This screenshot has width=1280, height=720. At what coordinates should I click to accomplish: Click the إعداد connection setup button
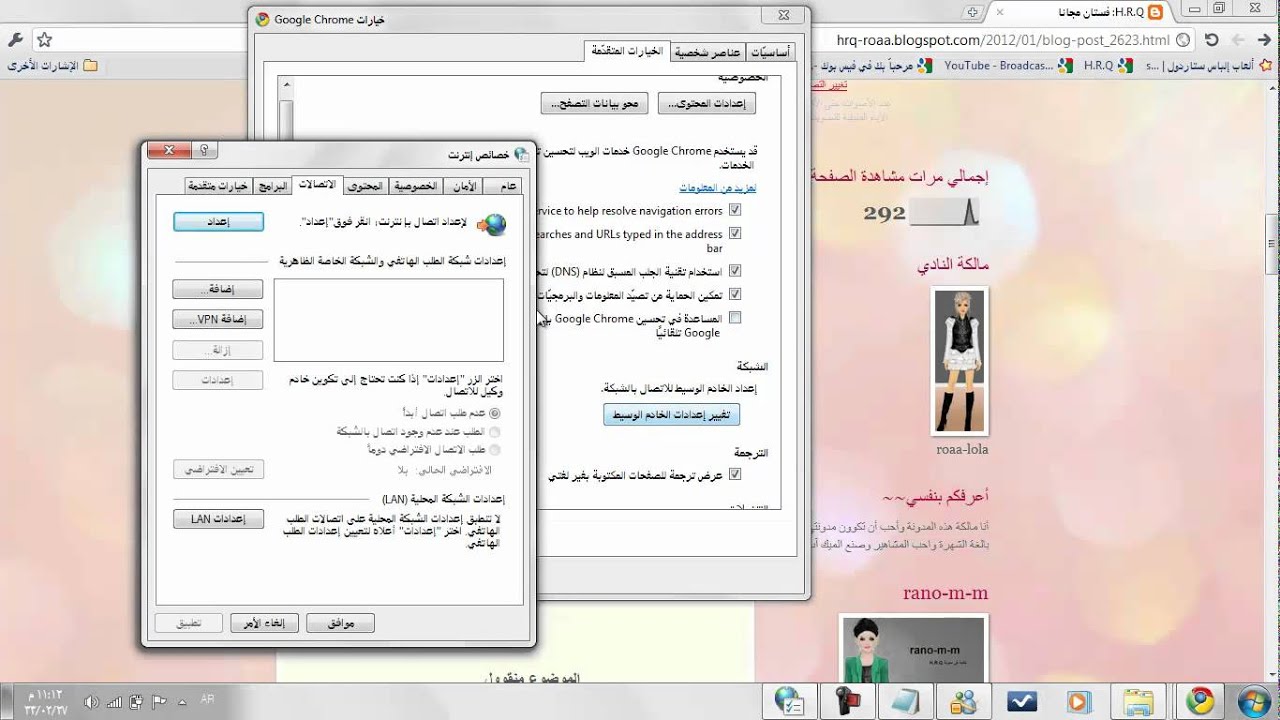coord(218,222)
